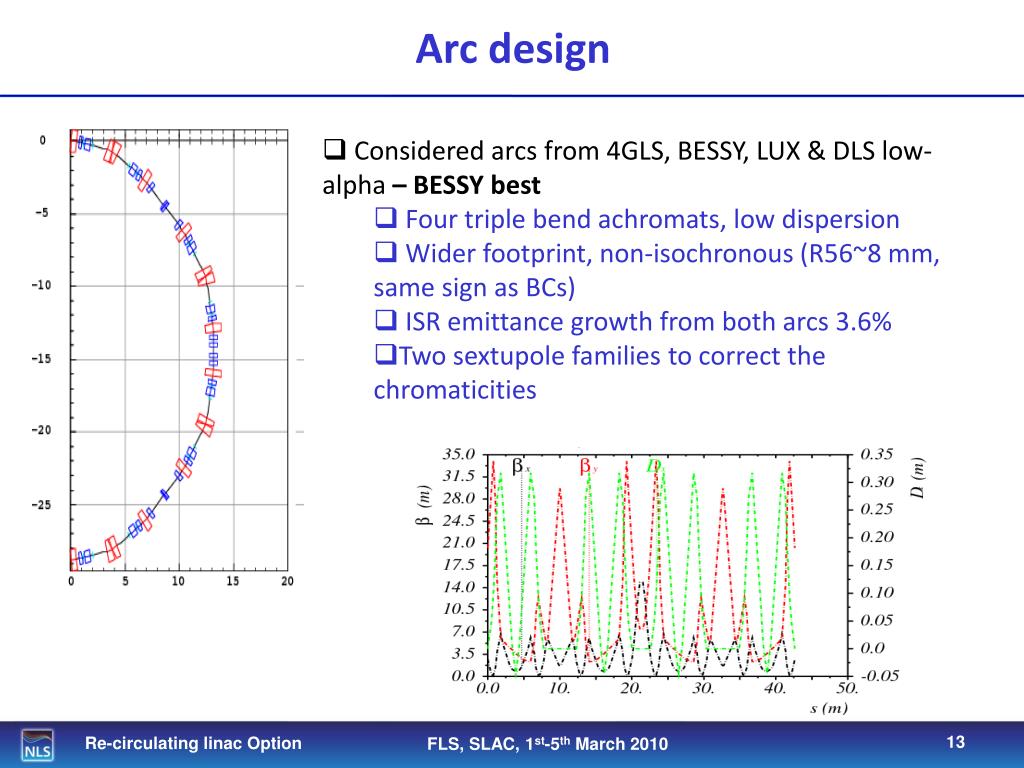This screenshot has height=768, width=1024.
Task: Click the 17.5 tick on beta axis
Action: (x=459, y=564)
